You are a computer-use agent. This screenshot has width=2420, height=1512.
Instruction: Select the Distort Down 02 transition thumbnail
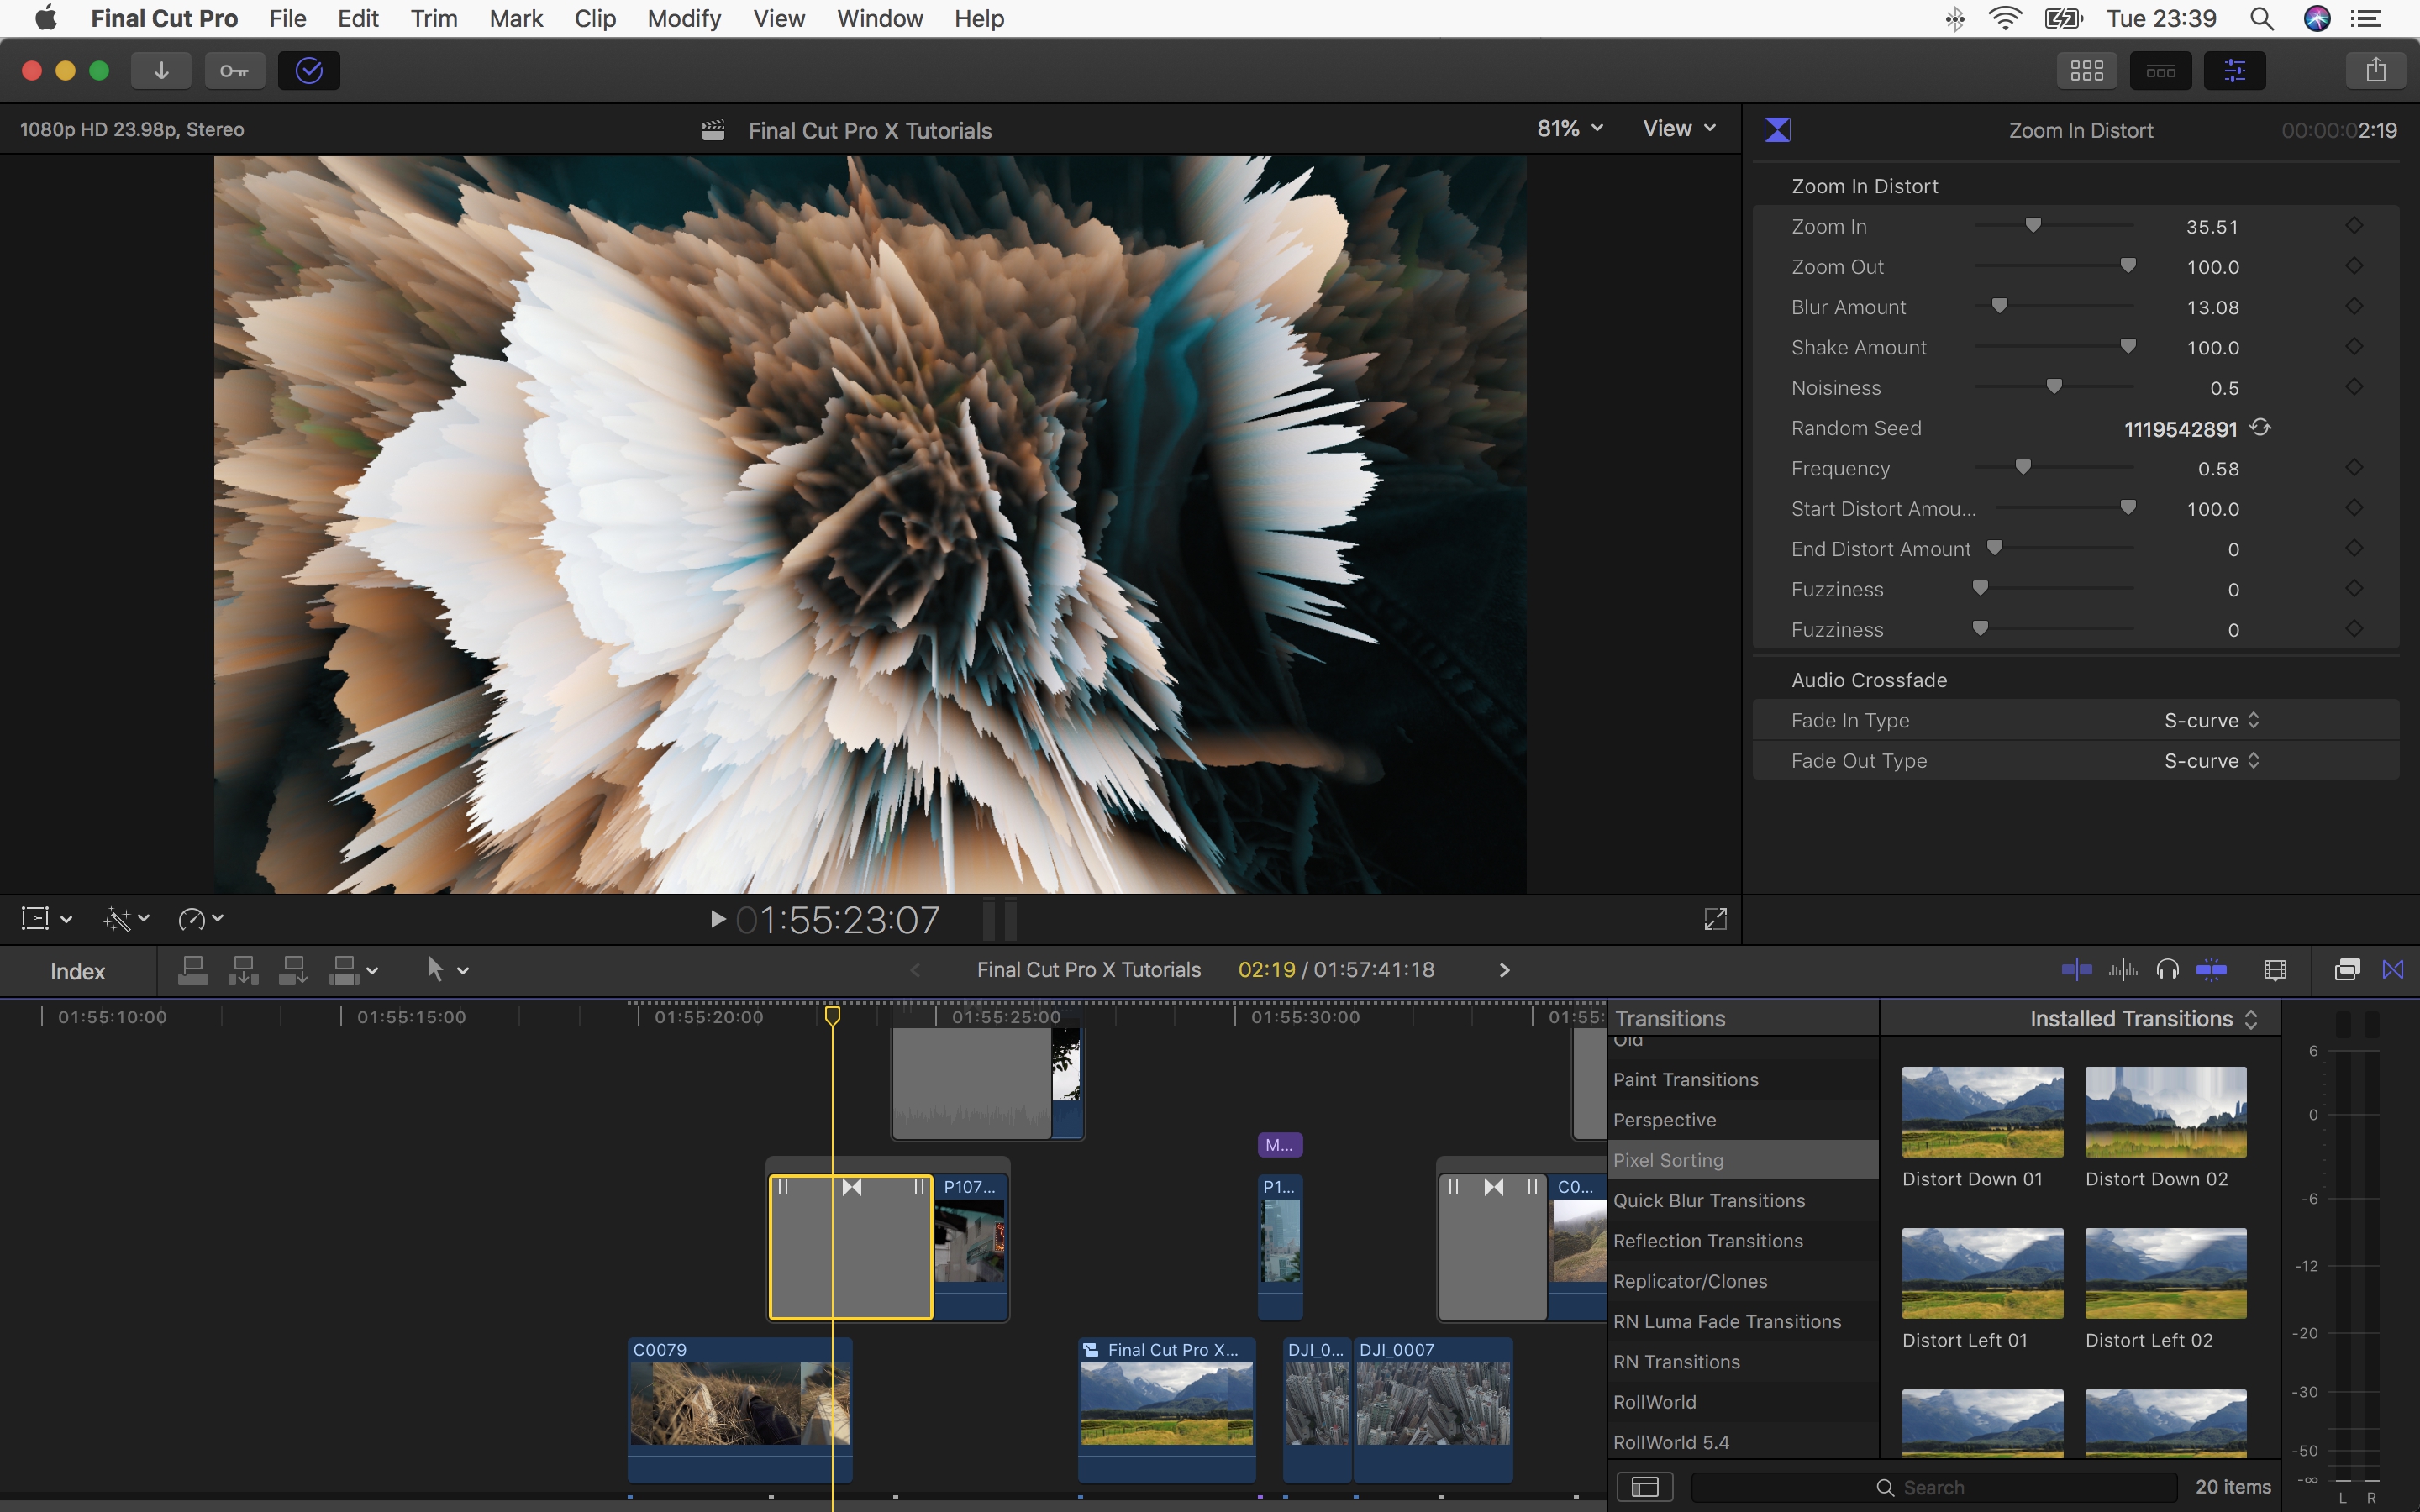pyautogui.click(x=2166, y=1112)
